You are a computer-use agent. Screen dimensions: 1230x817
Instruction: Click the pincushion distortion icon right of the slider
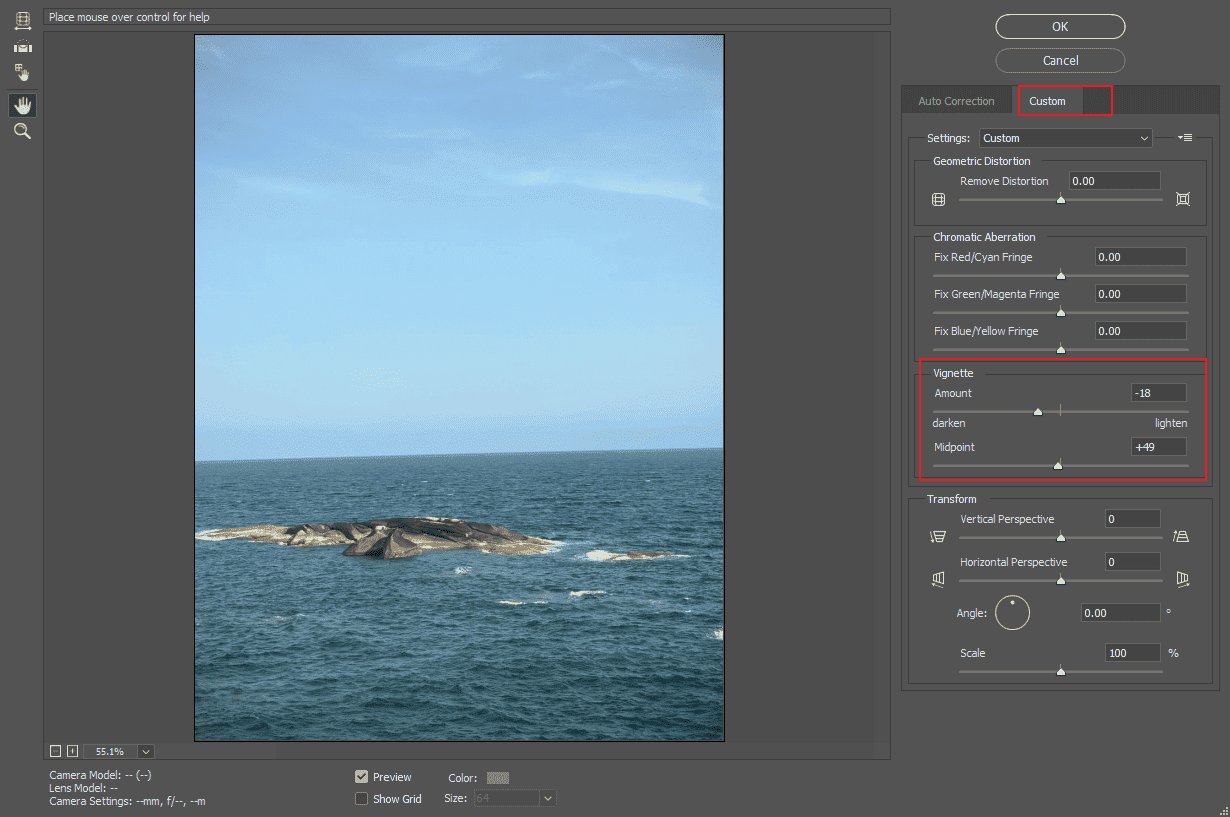(1183, 199)
